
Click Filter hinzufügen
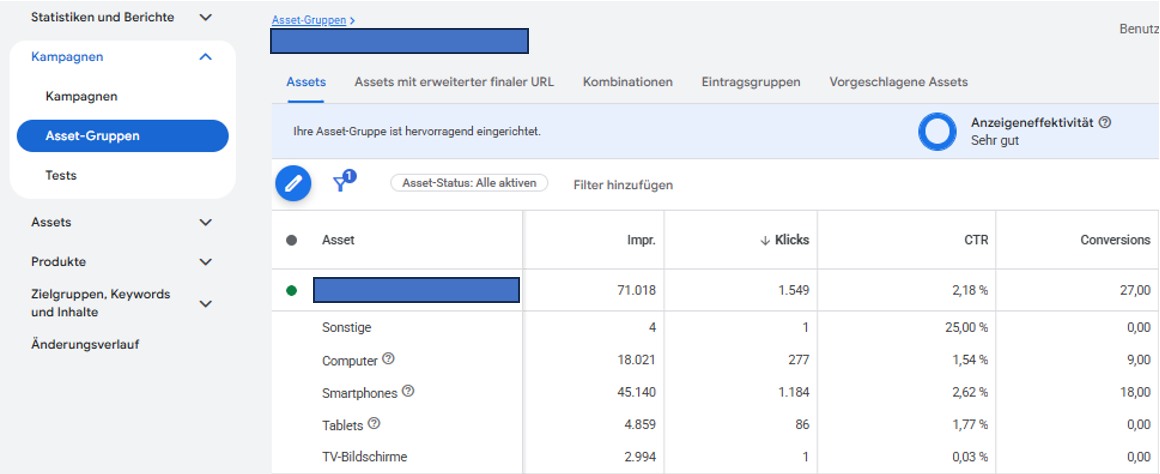pyautogui.click(x=623, y=185)
